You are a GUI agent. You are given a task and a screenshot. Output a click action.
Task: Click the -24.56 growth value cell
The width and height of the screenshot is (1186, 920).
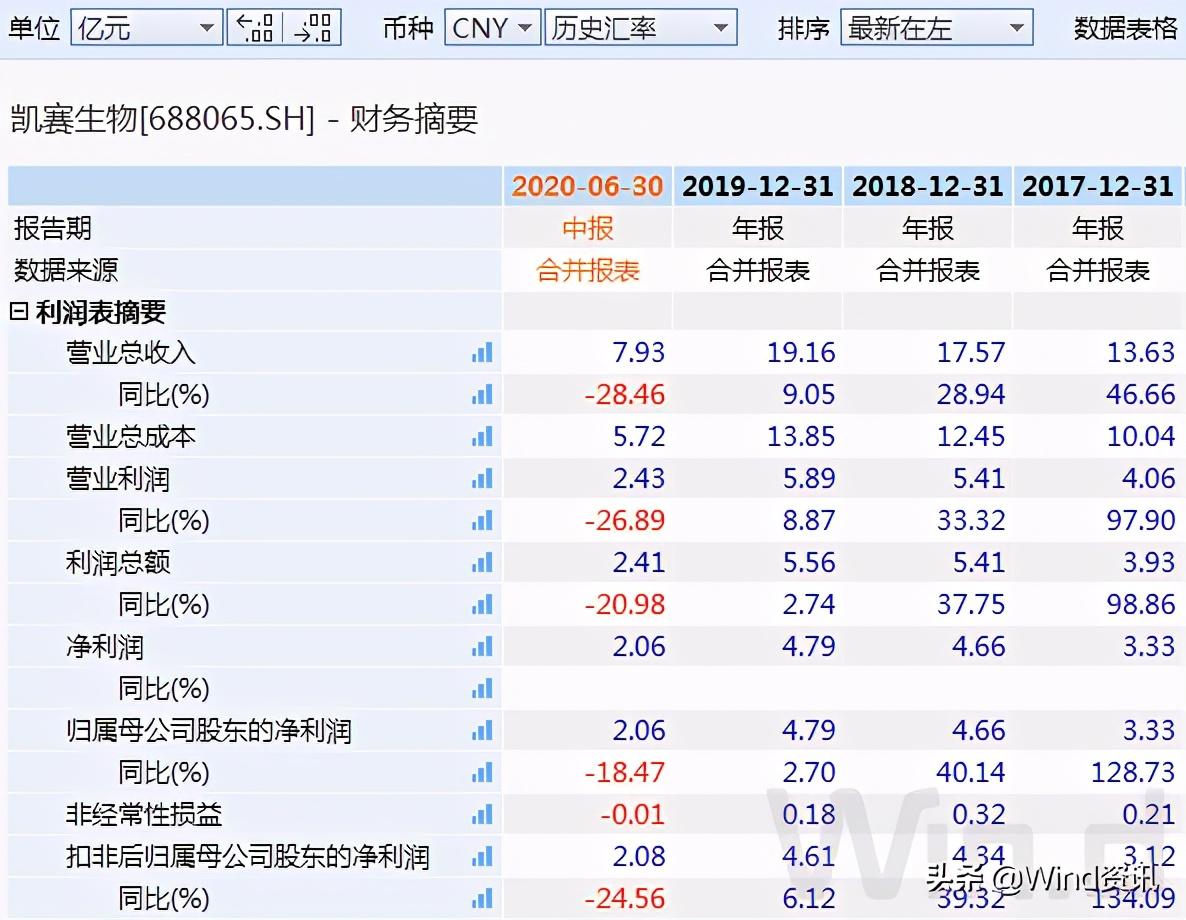point(588,898)
